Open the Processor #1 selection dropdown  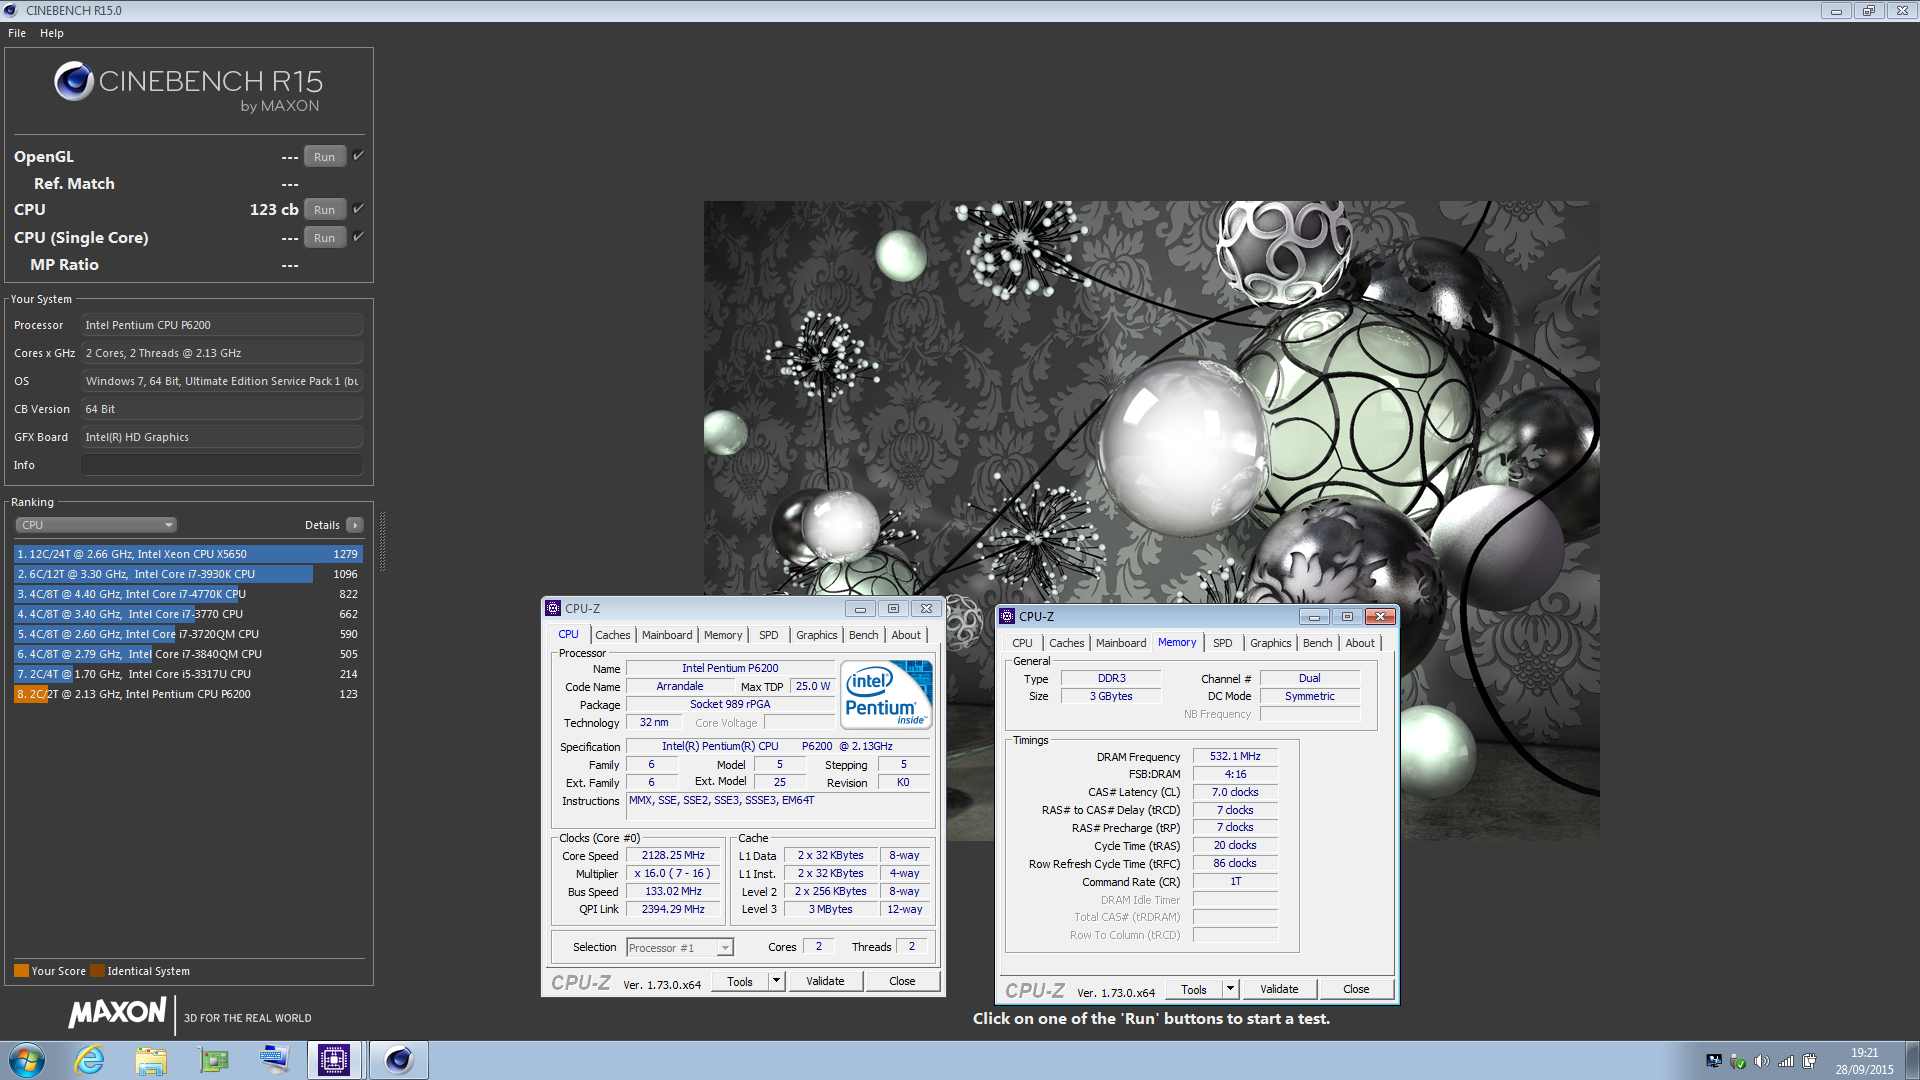tap(680, 948)
